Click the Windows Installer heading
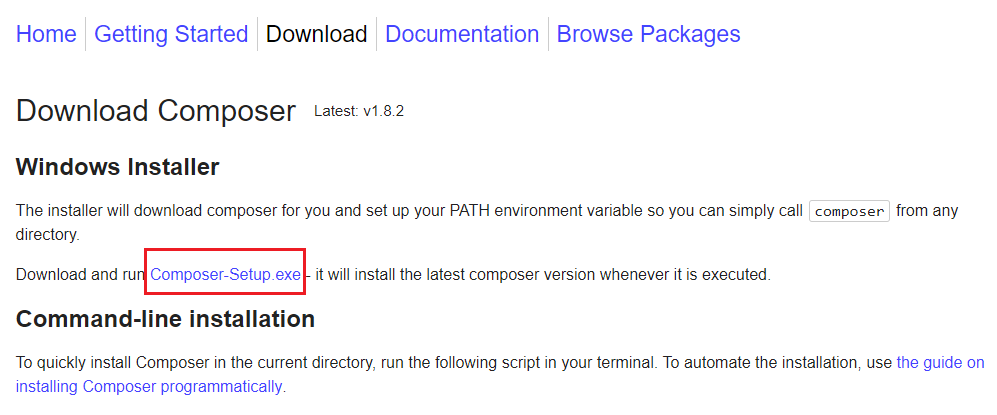Viewport: 997px width, 415px height. point(117,167)
